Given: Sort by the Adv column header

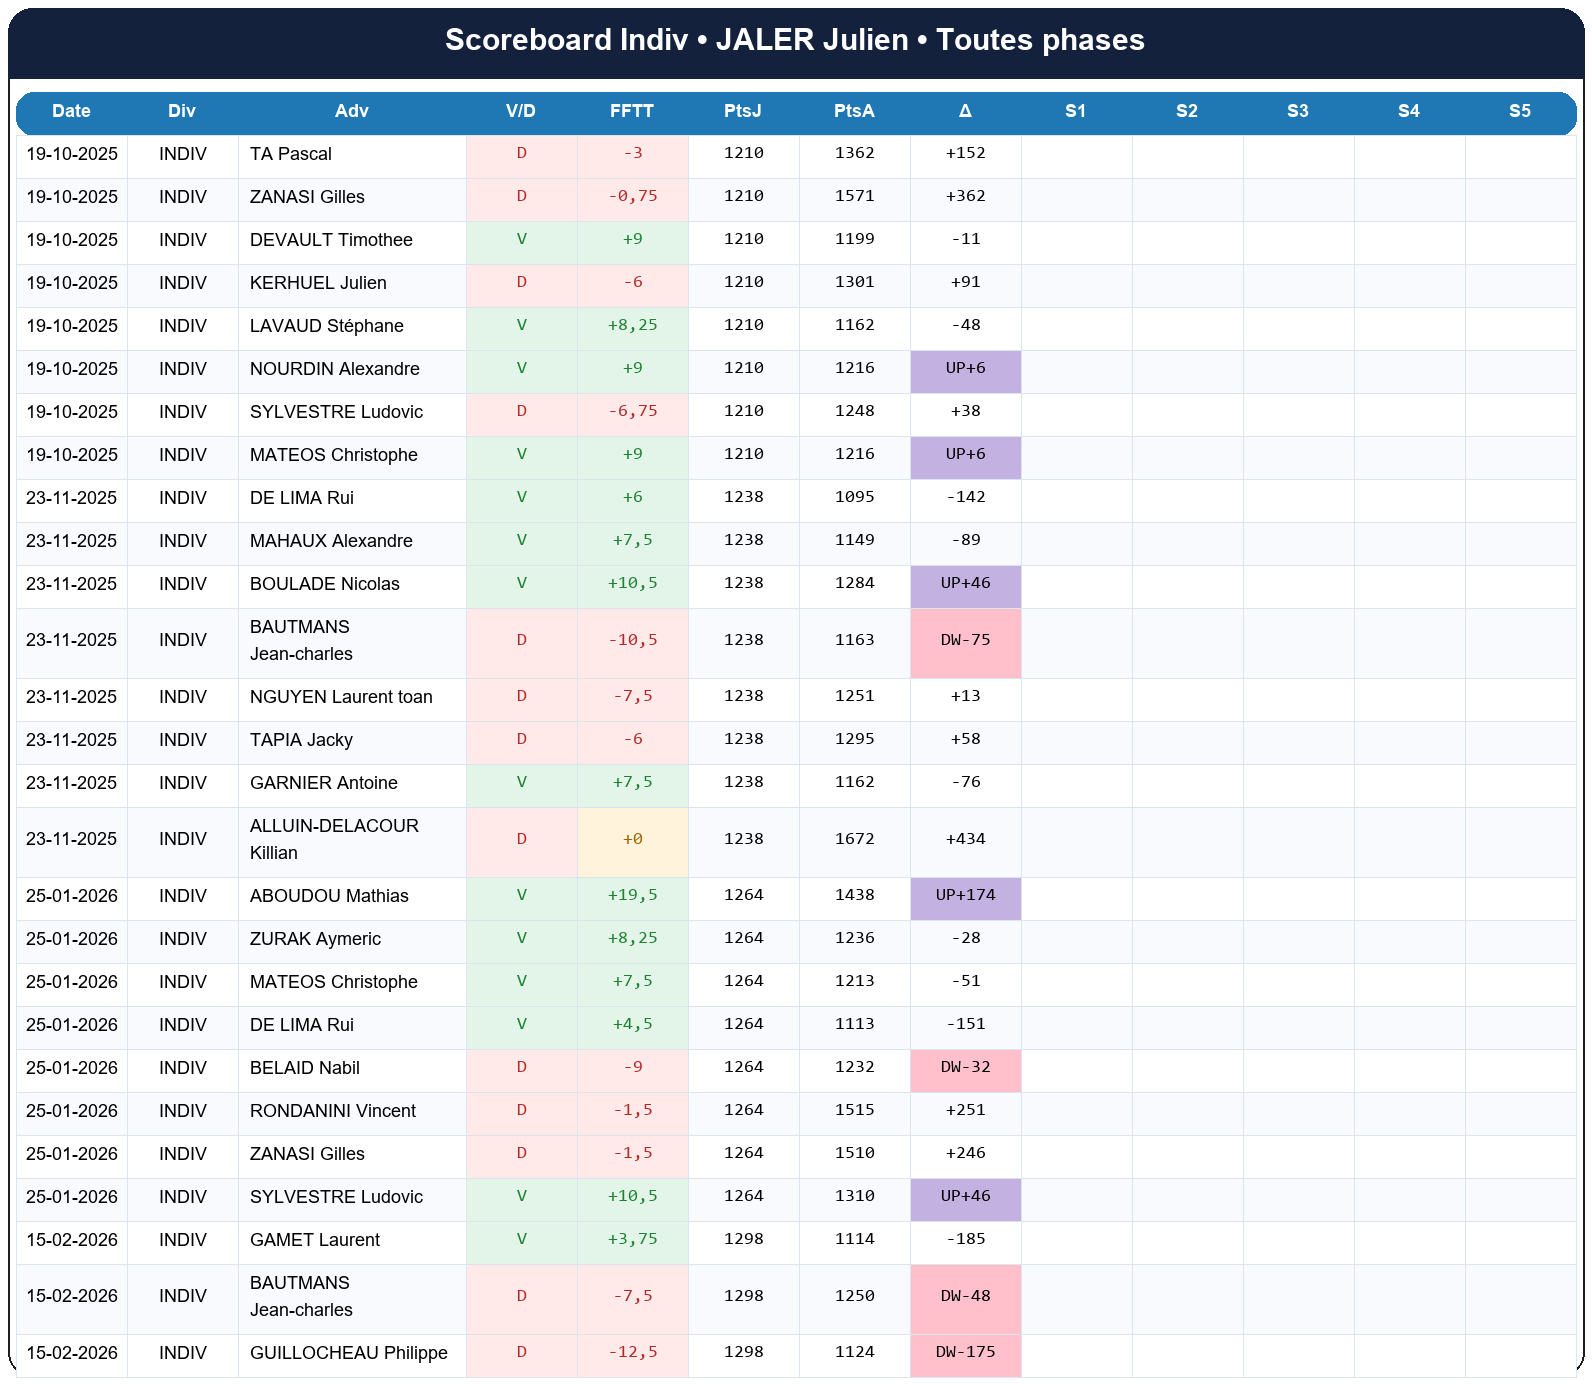Looking at the screenshot, I should [352, 111].
